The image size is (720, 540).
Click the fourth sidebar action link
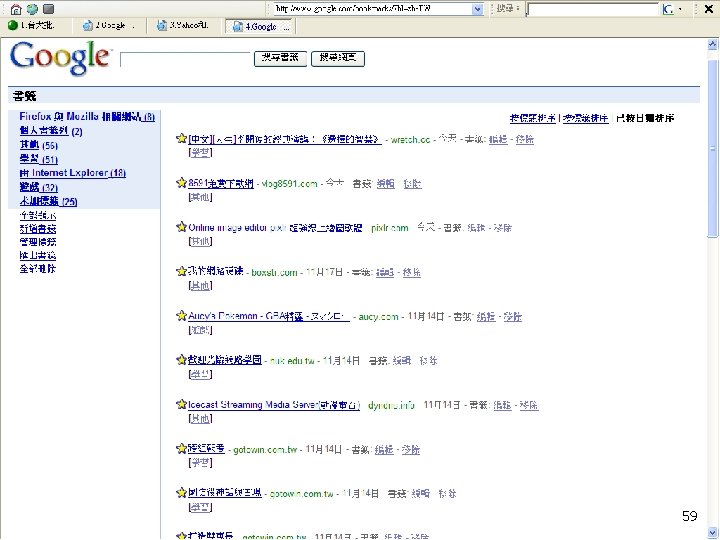pyautogui.click(x=38, y=255)
